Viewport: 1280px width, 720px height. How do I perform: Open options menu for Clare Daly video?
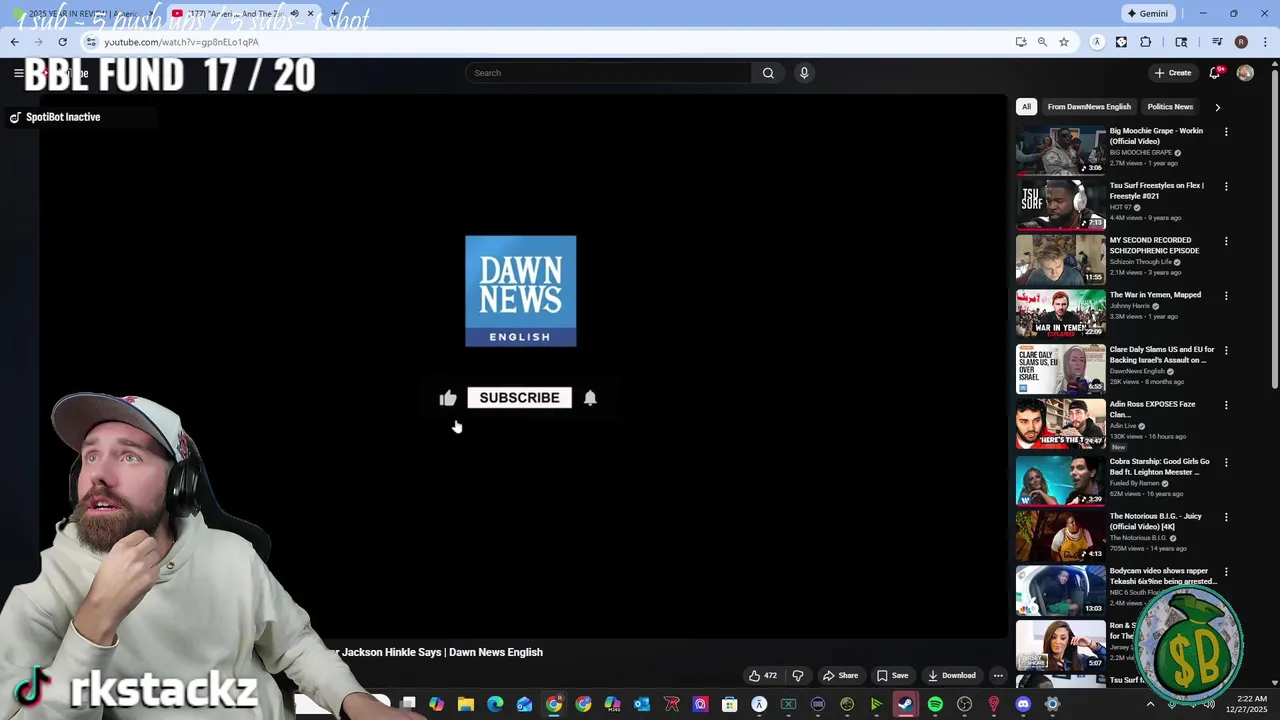(1226, 351)
